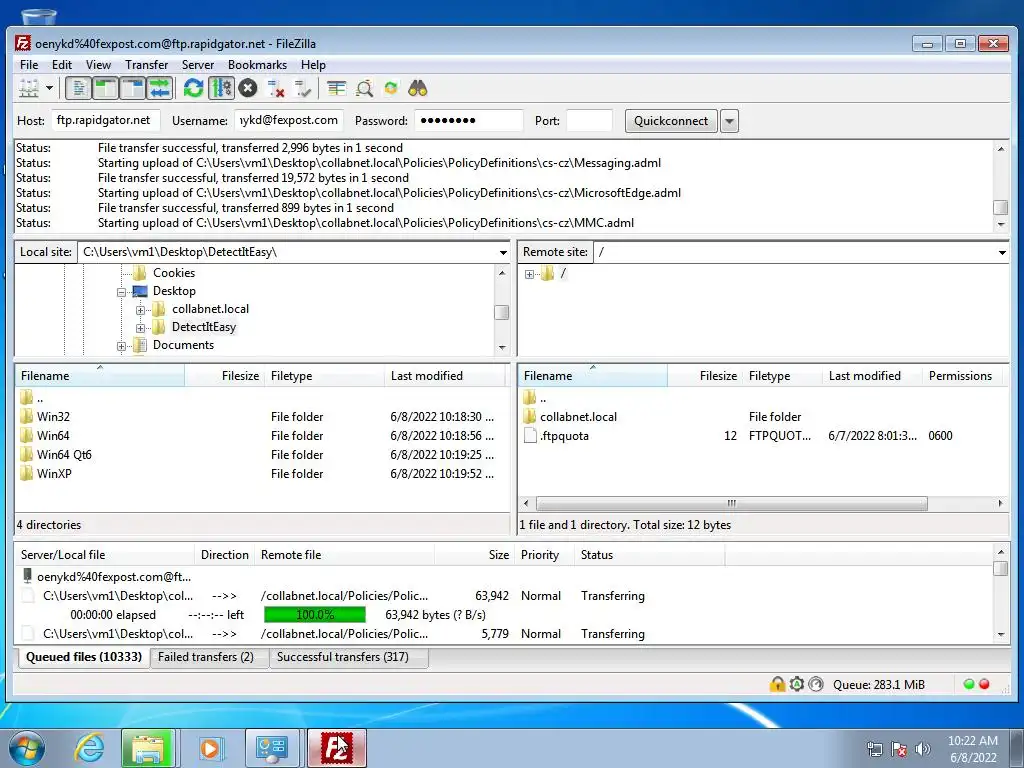Sort local list by Last modified
This screenshot has height=768, width=1024.
444,376
